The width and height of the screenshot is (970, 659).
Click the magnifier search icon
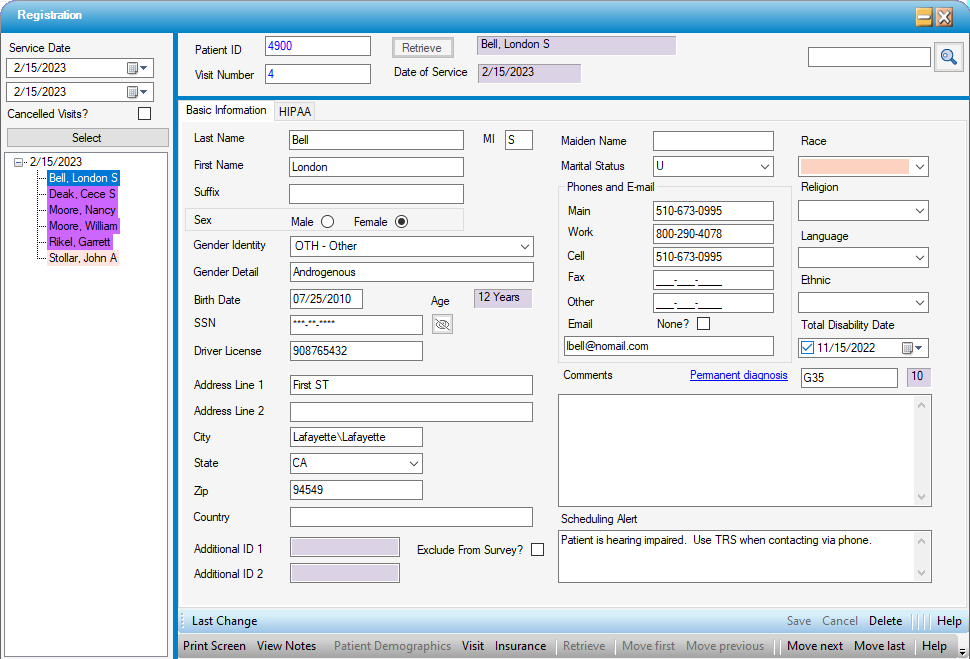[x=948, y=58]
